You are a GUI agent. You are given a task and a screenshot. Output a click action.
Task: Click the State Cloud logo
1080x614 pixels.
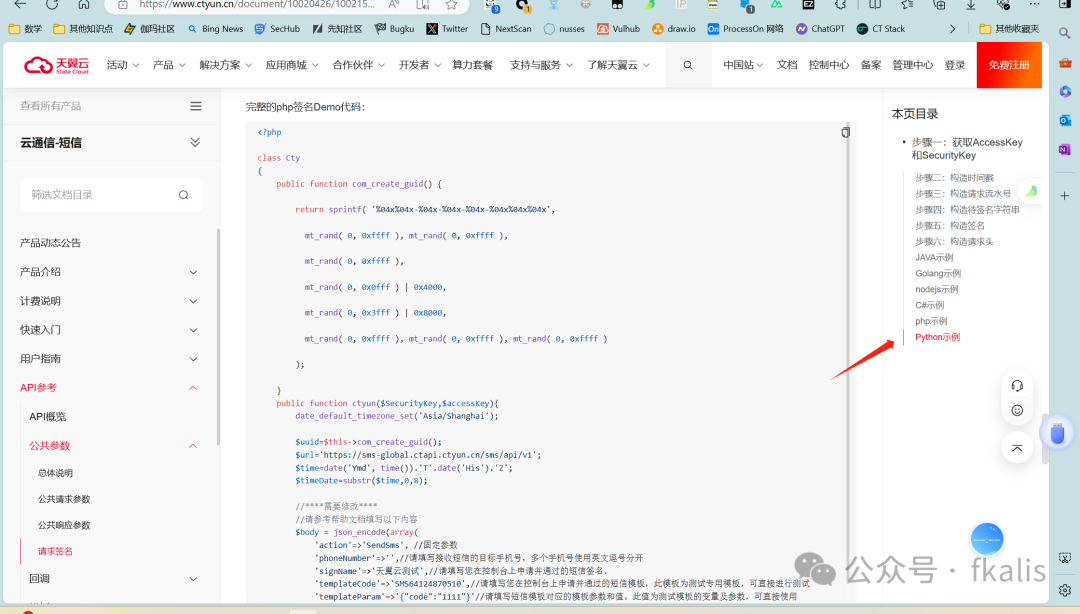pyautogui.click(x=56, y=65)
